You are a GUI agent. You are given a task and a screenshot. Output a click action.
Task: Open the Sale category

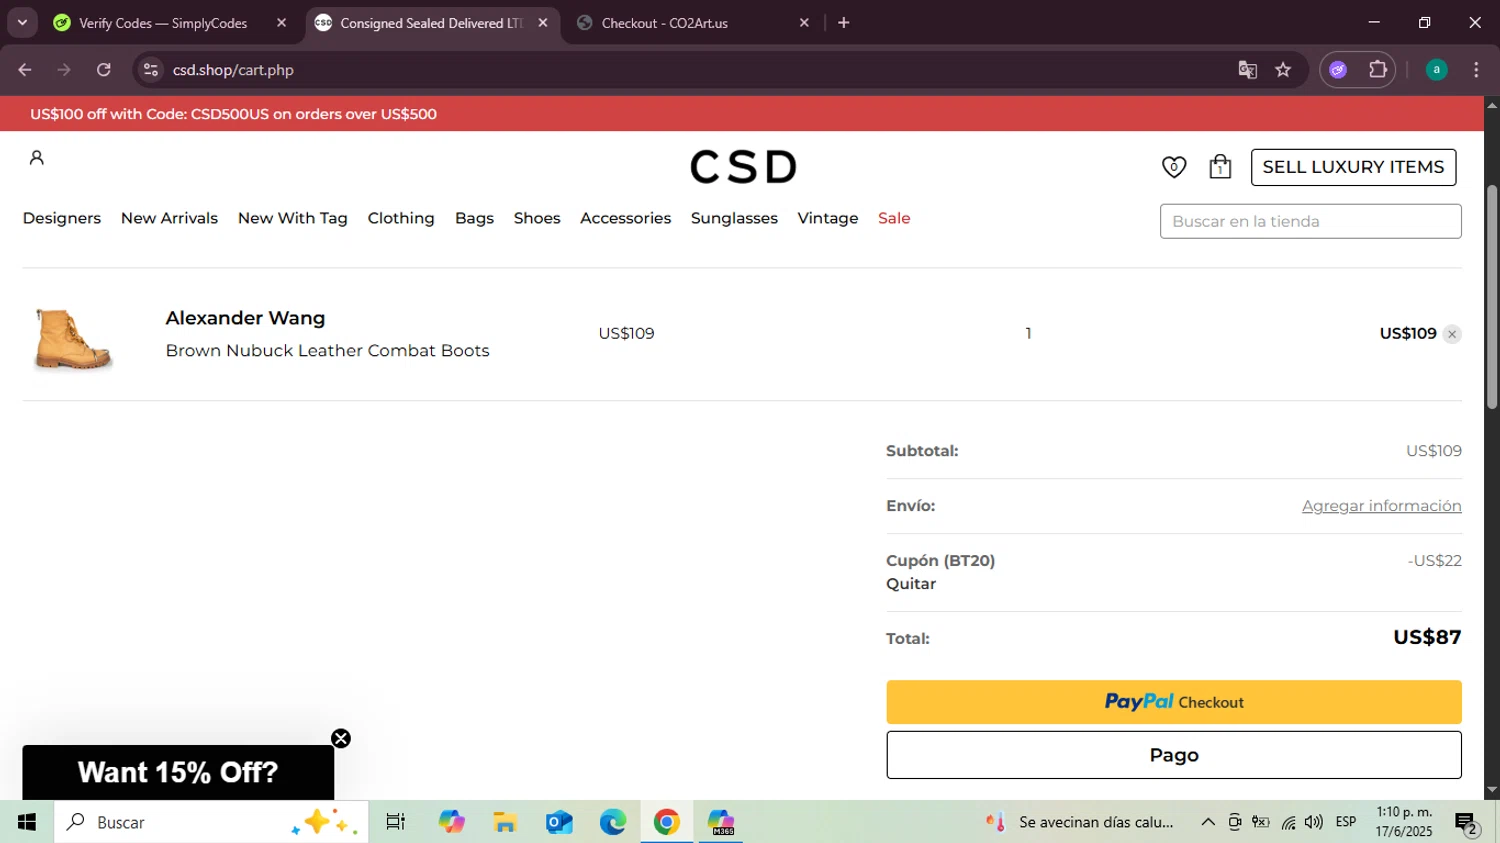pyautogui.click(x=894, y=218)
